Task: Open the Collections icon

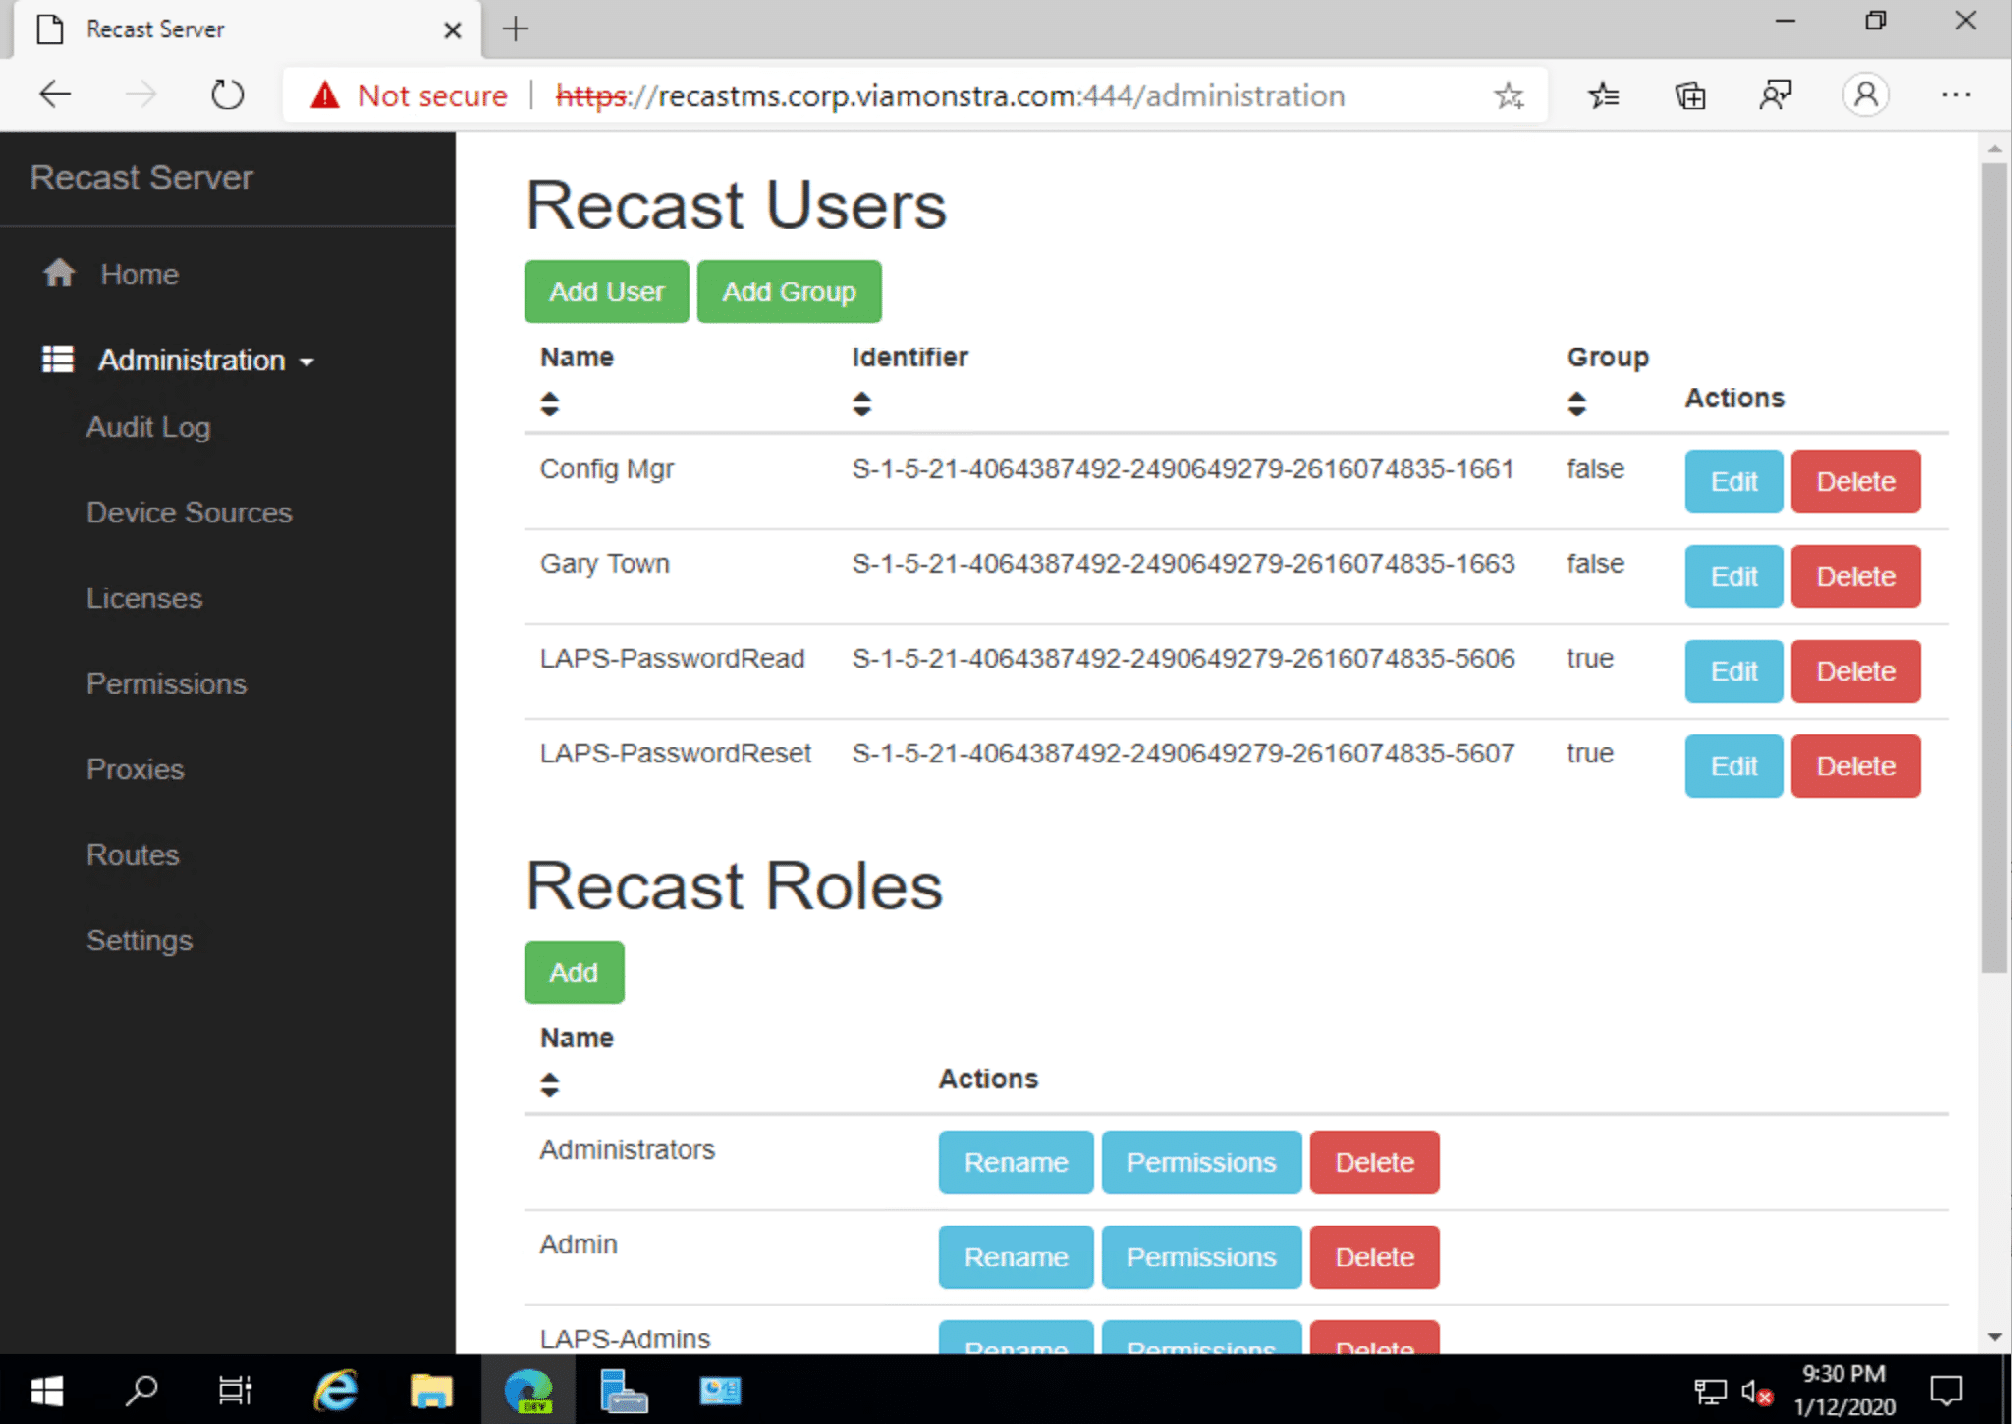Action: [1690, 96]
